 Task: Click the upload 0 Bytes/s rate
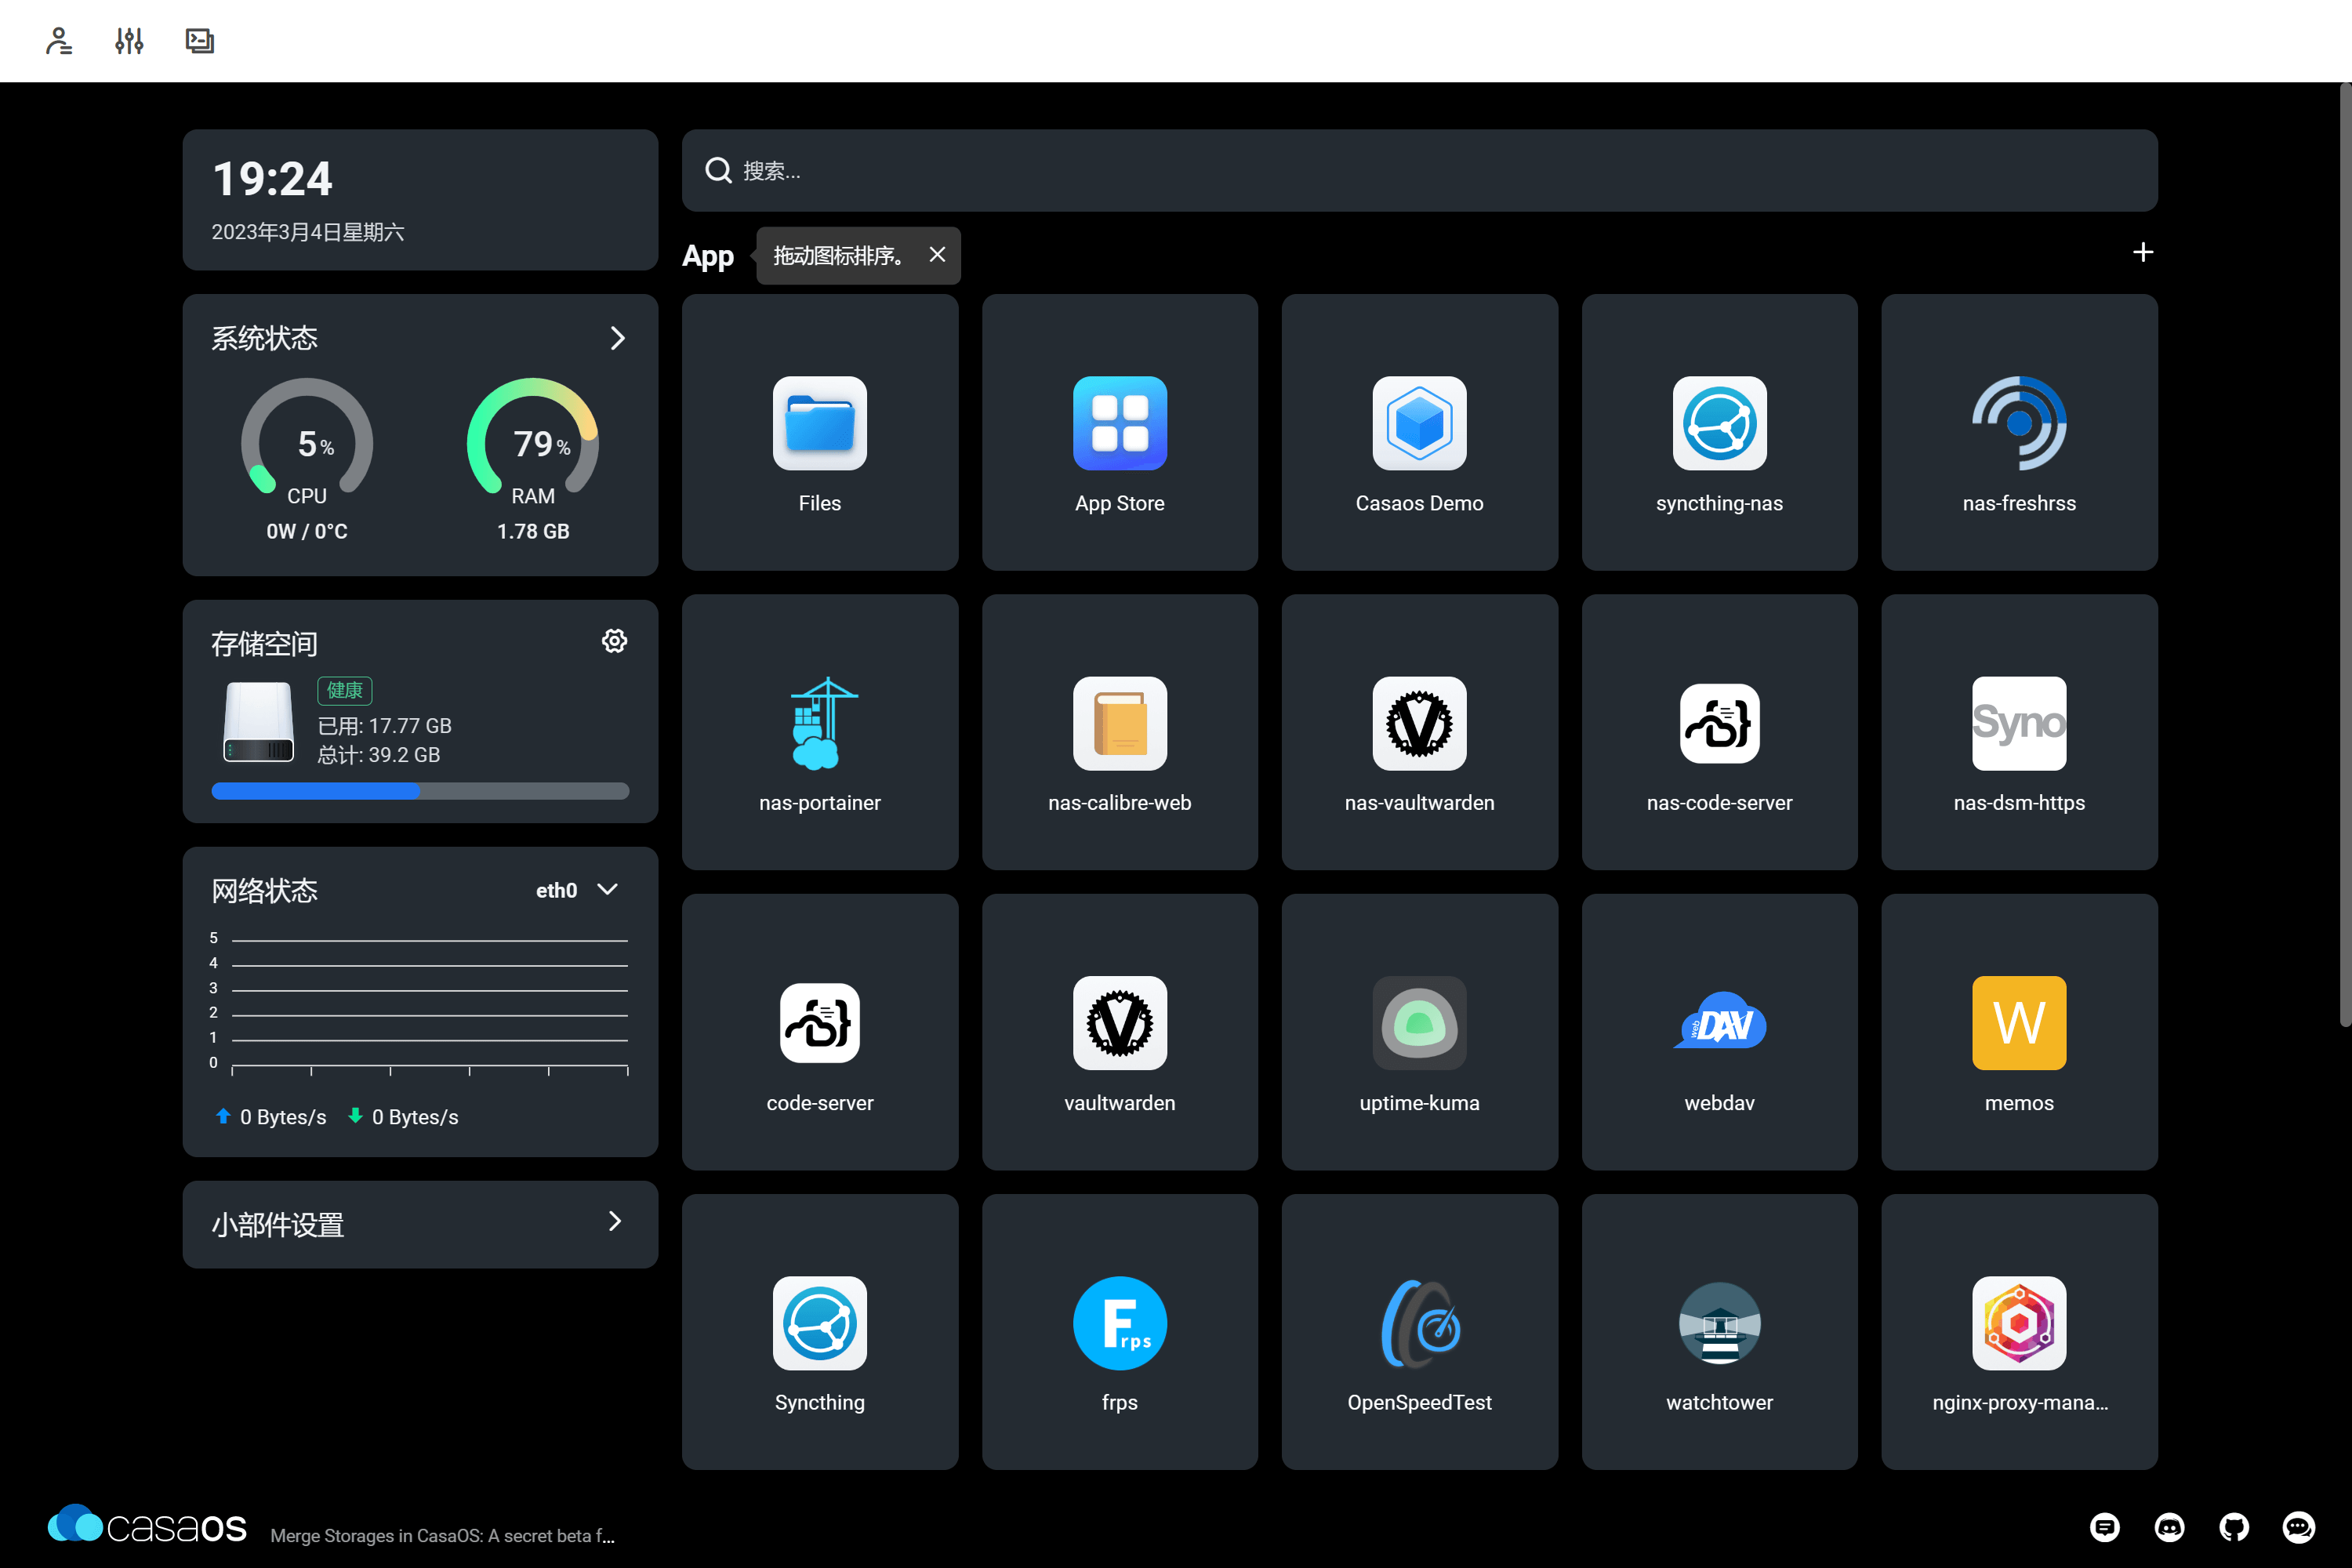(x=271, y=1116)
